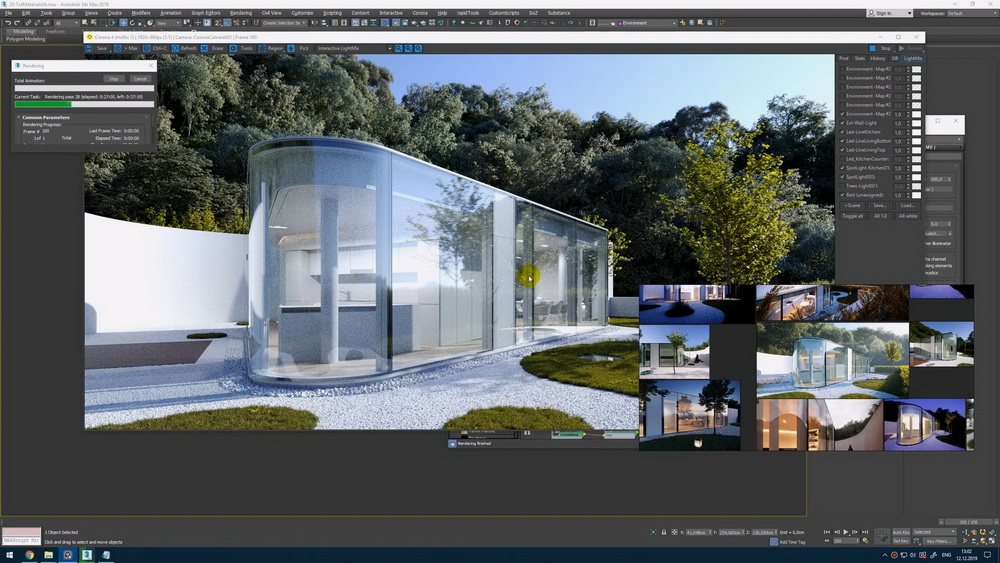Open the Interactive LightMix dropdown
This screenshot has height=563, width=1000.
pyautogui.click(x=354, y=48)
